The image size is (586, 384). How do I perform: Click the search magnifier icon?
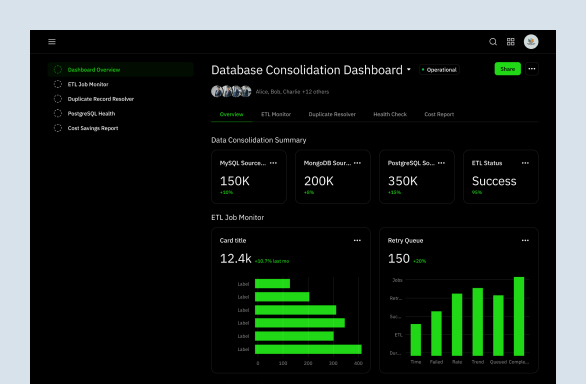point(493,42)
